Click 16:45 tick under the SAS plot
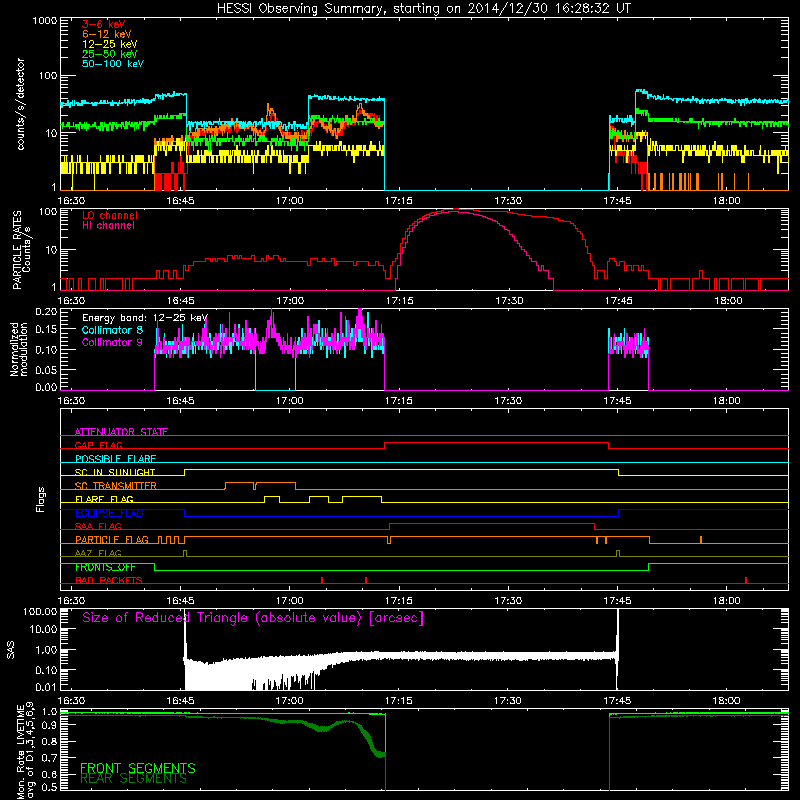This screenshot has width=800, height=800. pos(180,701)
